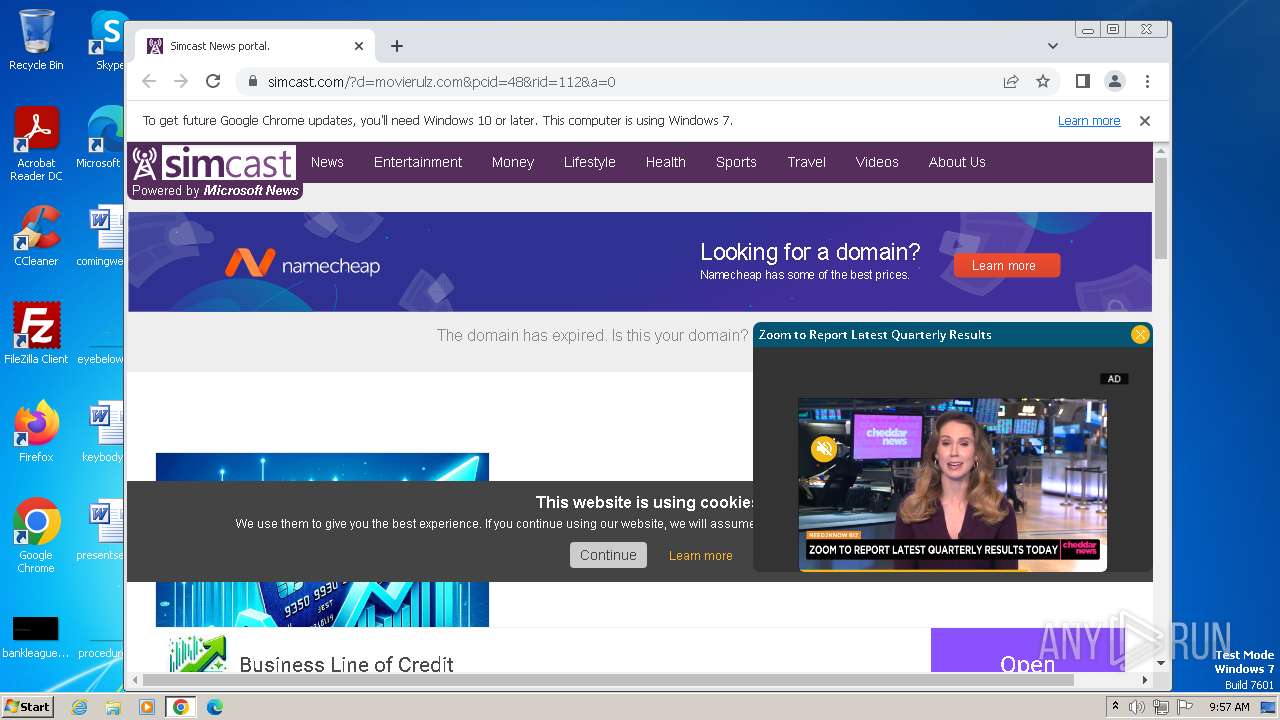The width and height of the screenshot is (1280, 720).
Task: Open the Firefox desktop icon
Action: pos(36,432)
